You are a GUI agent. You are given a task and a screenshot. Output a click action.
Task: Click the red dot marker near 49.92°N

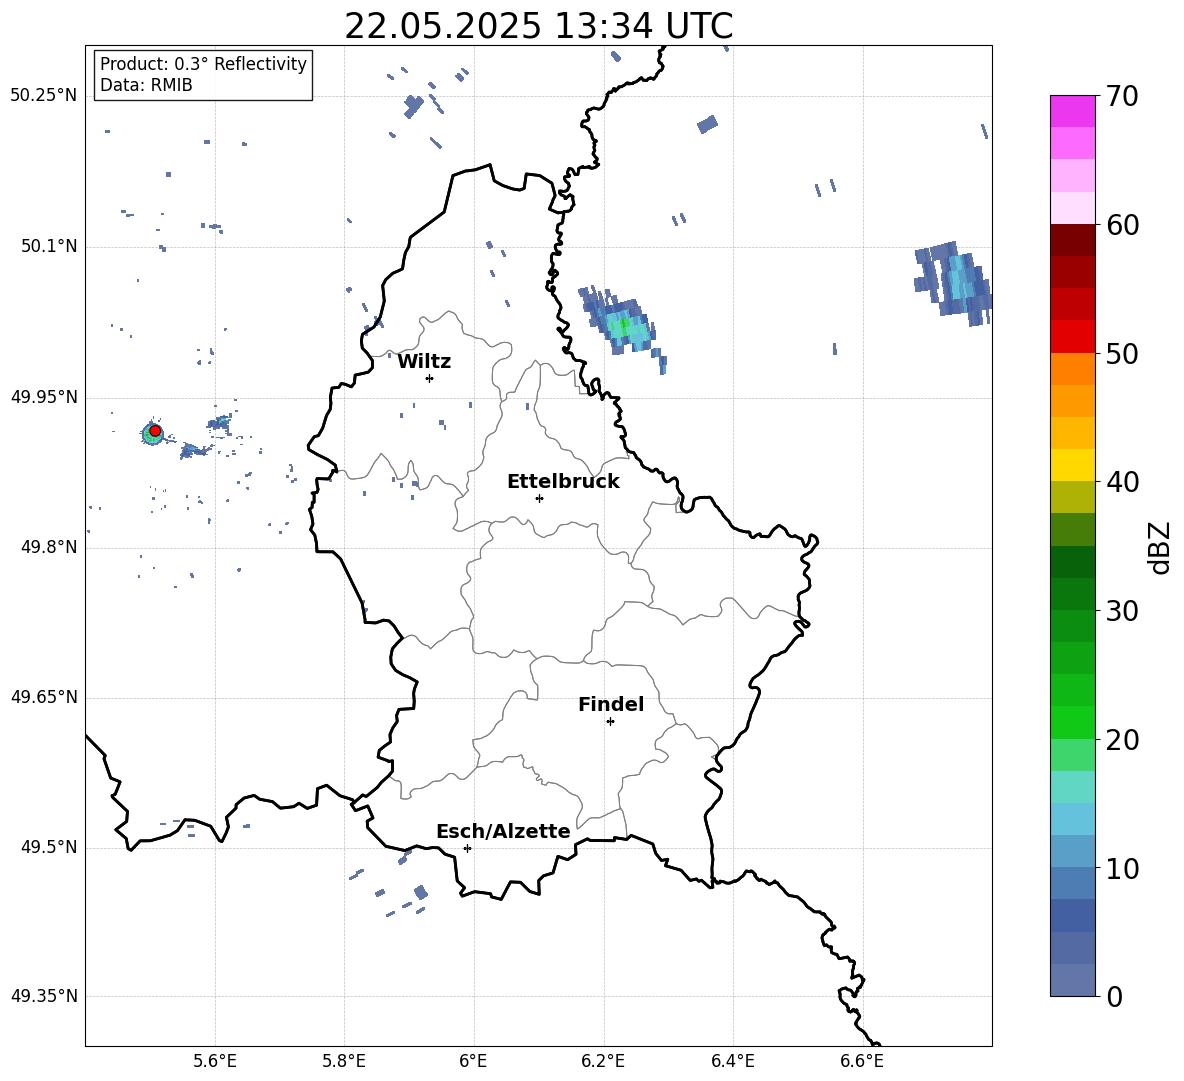point(155,431)
